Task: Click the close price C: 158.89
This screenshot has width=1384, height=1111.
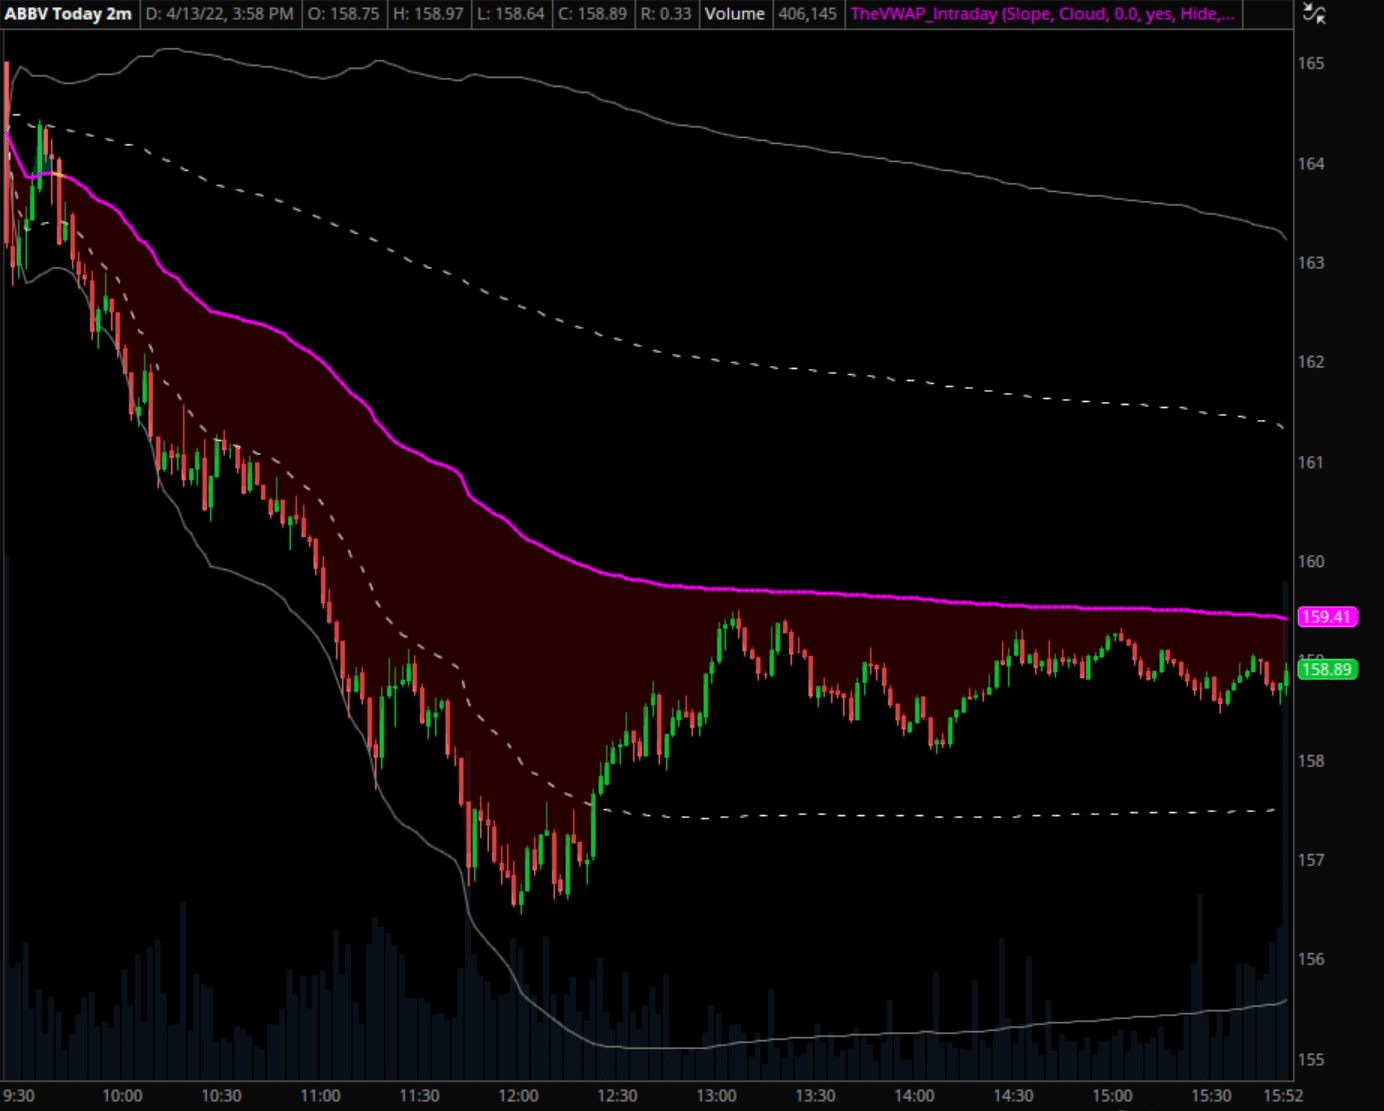Action: 592,14
